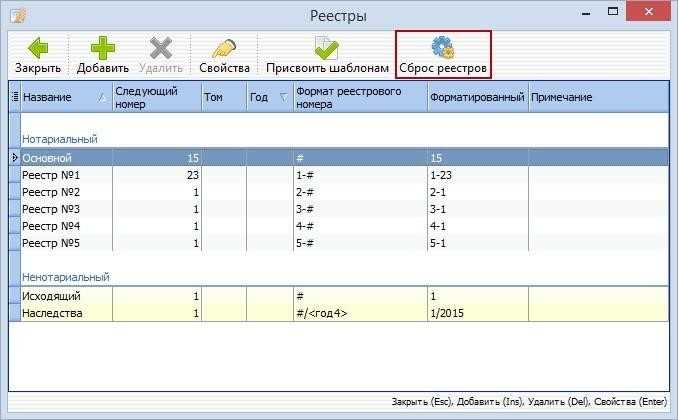Image resolution: width=678 pixels, height=420 pixels.
Task: Open Свойства with the pointing hand icon
Action: pyautogui.click(x=224, y=48)
